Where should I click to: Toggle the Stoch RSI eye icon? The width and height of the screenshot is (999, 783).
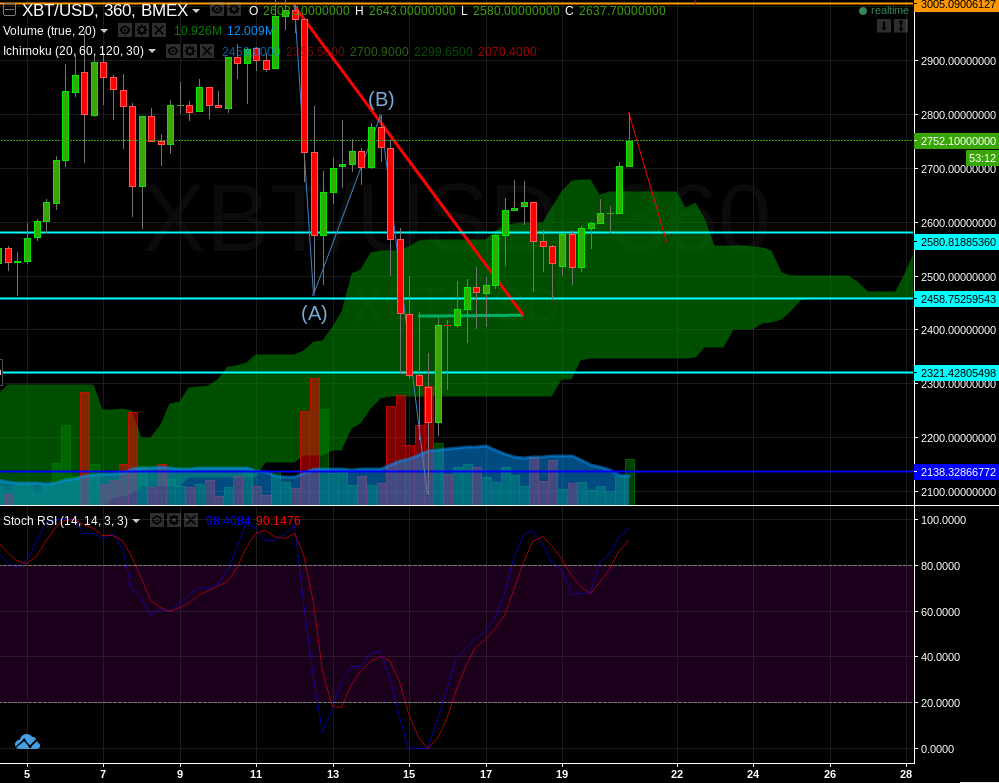(x=157, y=521)
